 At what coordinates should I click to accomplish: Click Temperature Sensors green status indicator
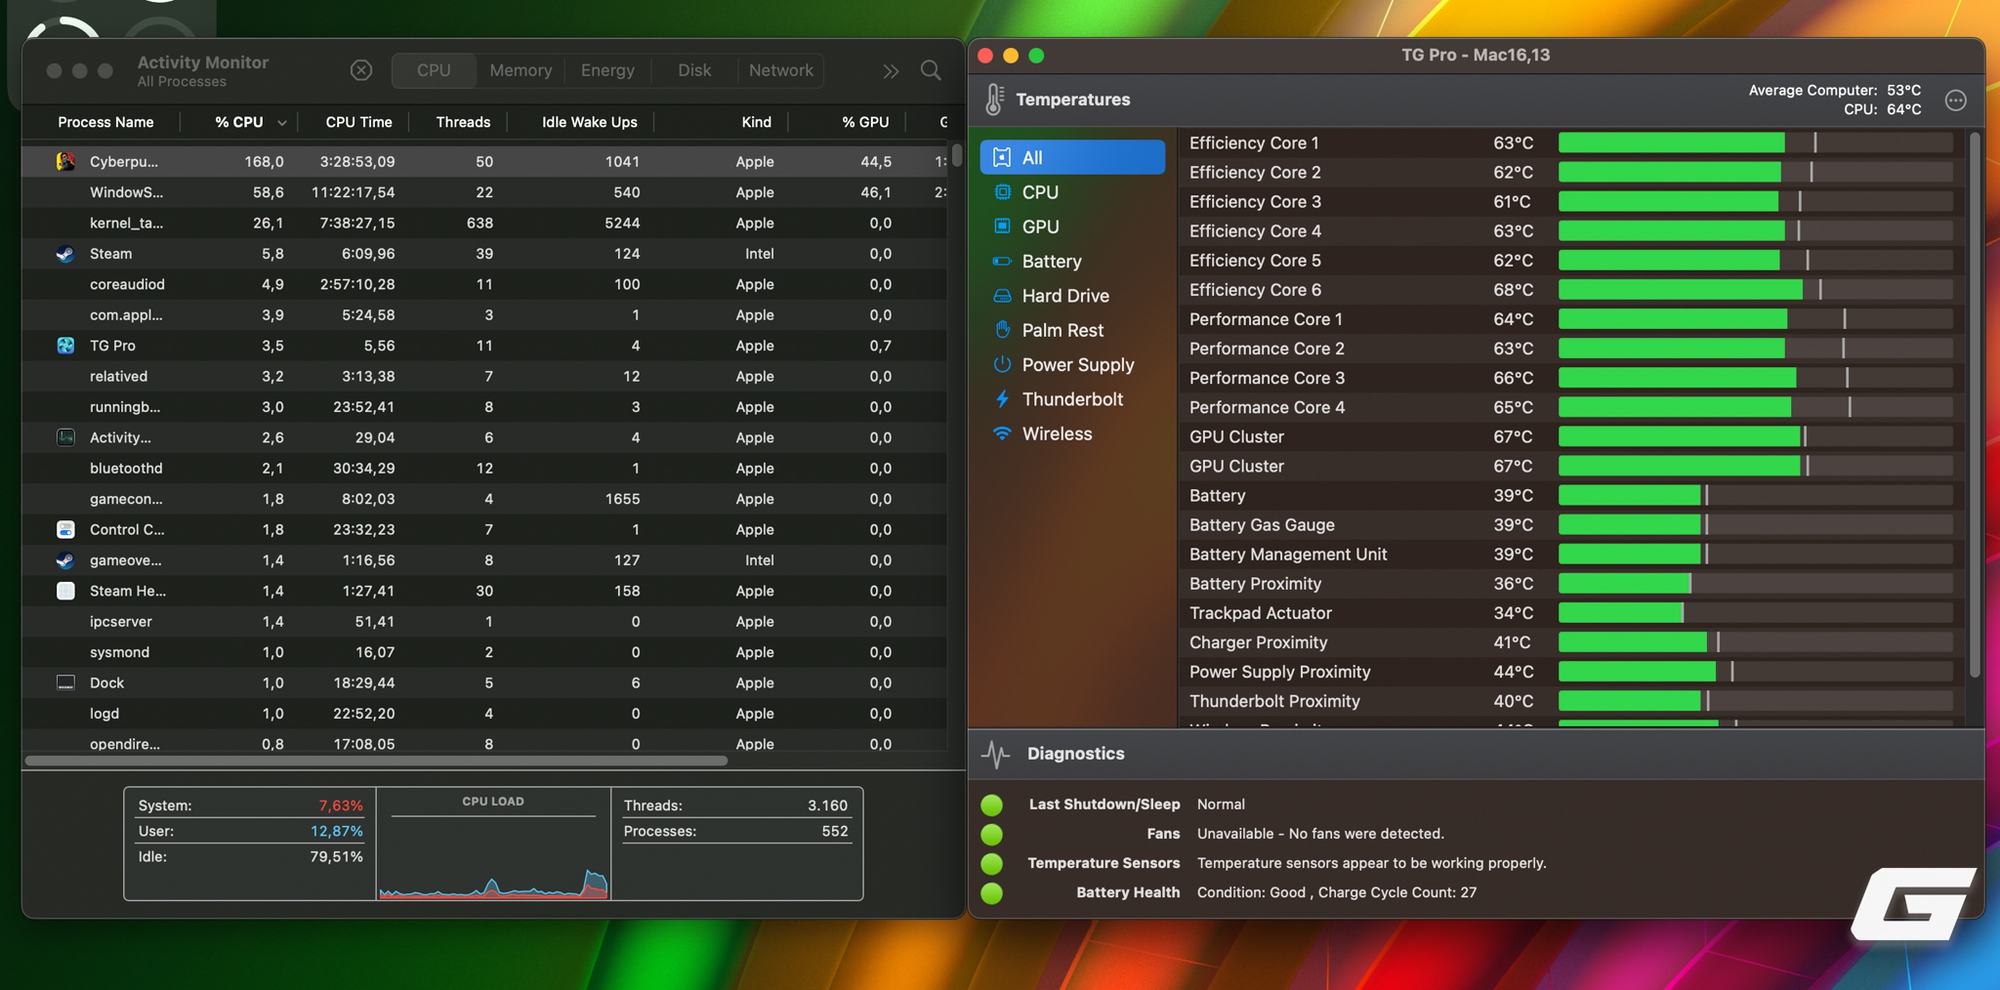click(992, 864)
